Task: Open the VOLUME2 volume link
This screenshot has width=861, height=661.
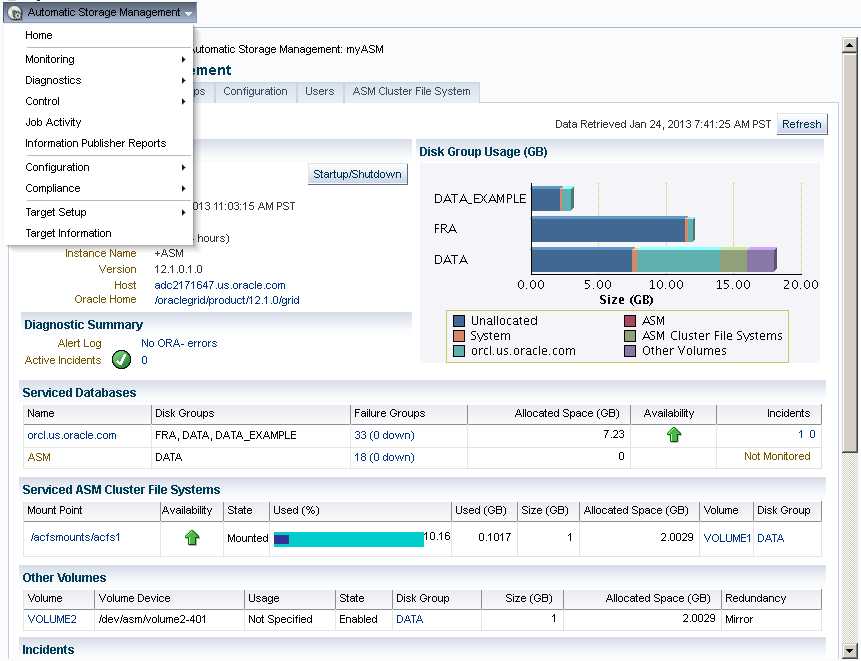Action: tap(52, 619)
